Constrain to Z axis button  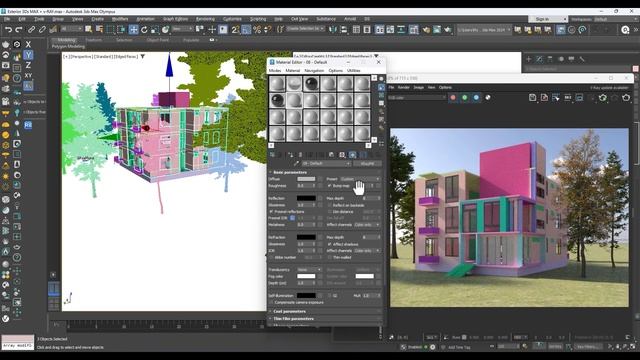click(28, 65)
